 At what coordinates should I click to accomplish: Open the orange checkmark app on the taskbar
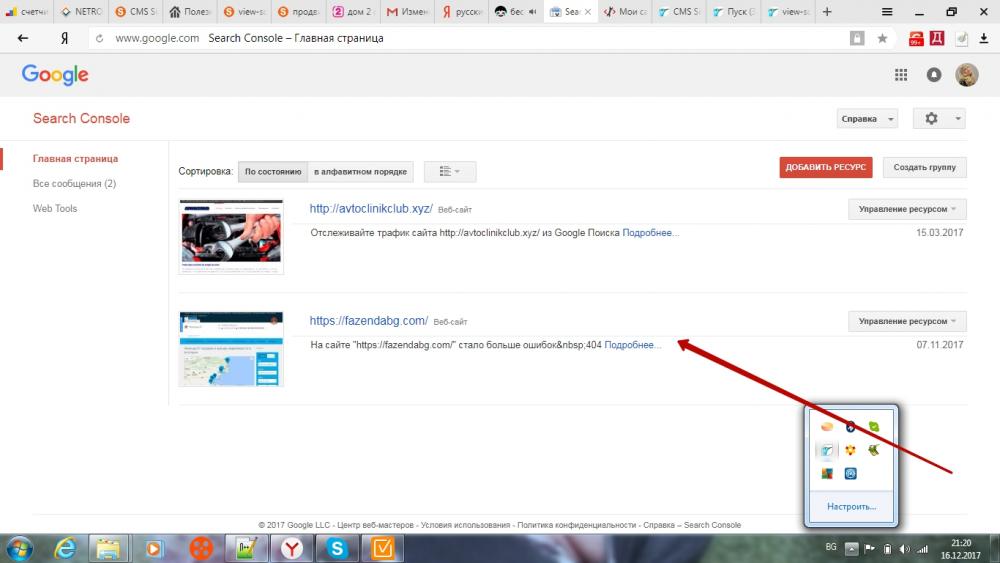coord(383,548)
